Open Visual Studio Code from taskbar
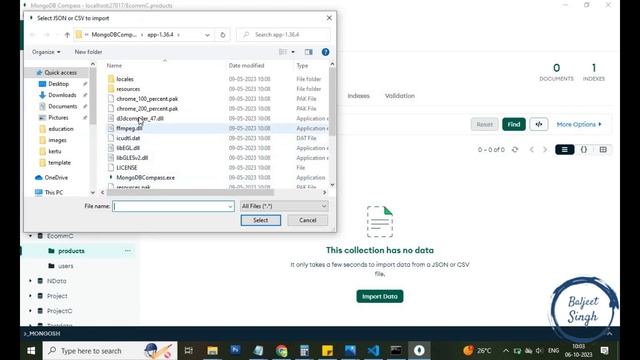Viewport: 640px width, 360px height. [373, 351]
